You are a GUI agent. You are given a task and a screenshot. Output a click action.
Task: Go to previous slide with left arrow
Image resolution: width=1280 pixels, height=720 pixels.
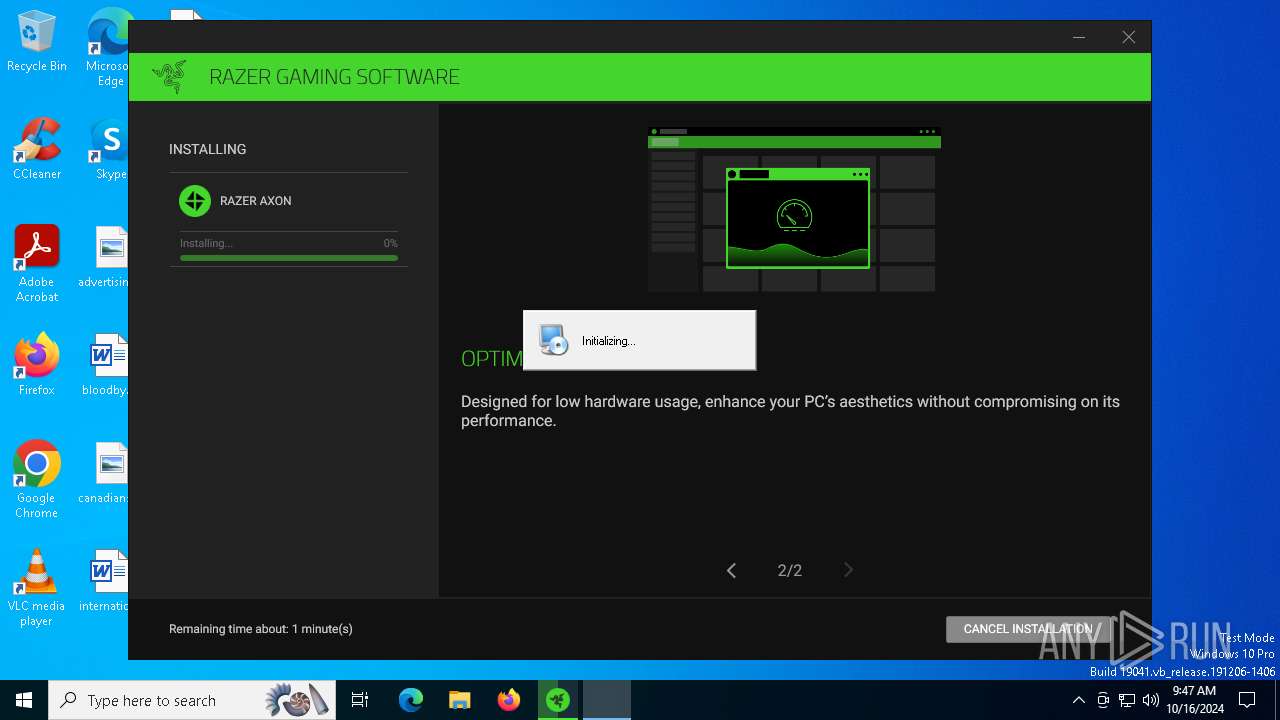[x=731, y=570]
